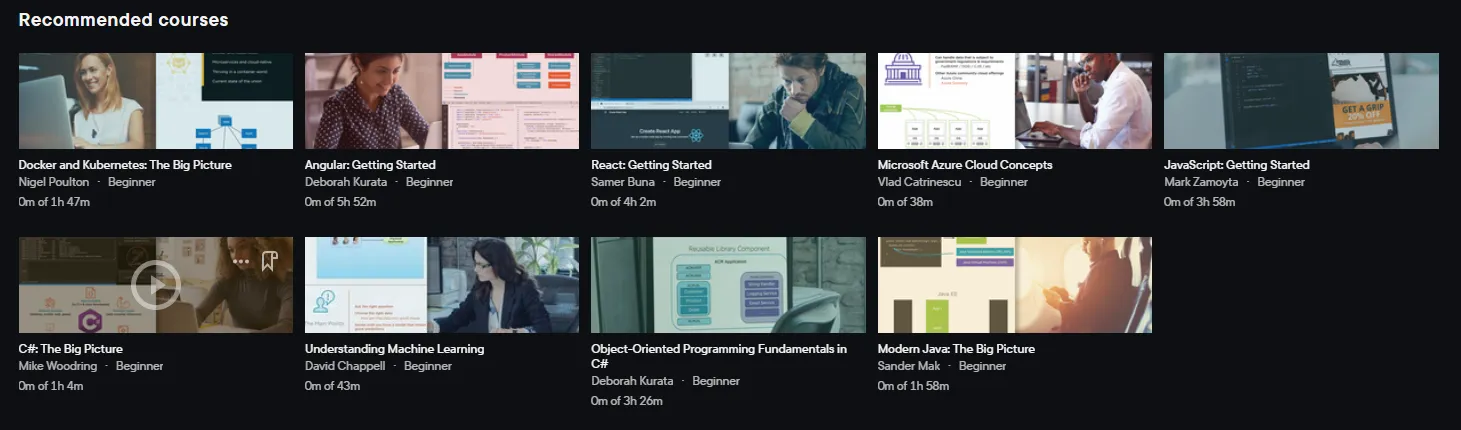Image resolution: width=1461 pixels, height=430 pixels.
Task: Click the Angular: Getting Started title
Action: coord(370,165)
